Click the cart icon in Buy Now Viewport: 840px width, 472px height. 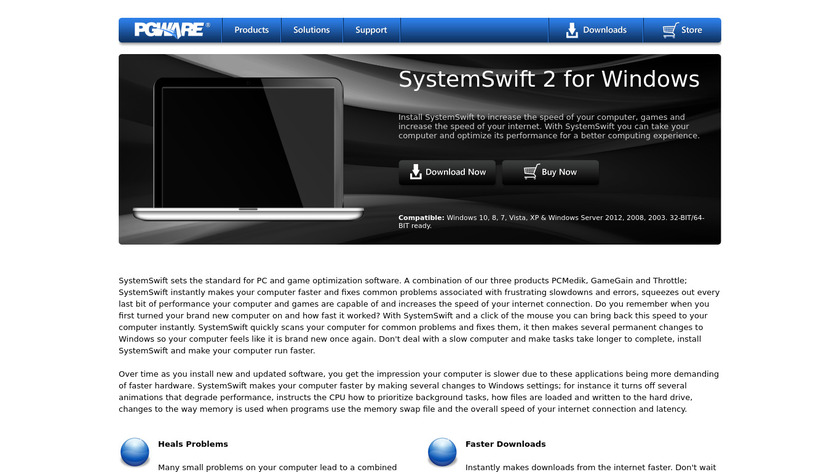coord(531,171)
